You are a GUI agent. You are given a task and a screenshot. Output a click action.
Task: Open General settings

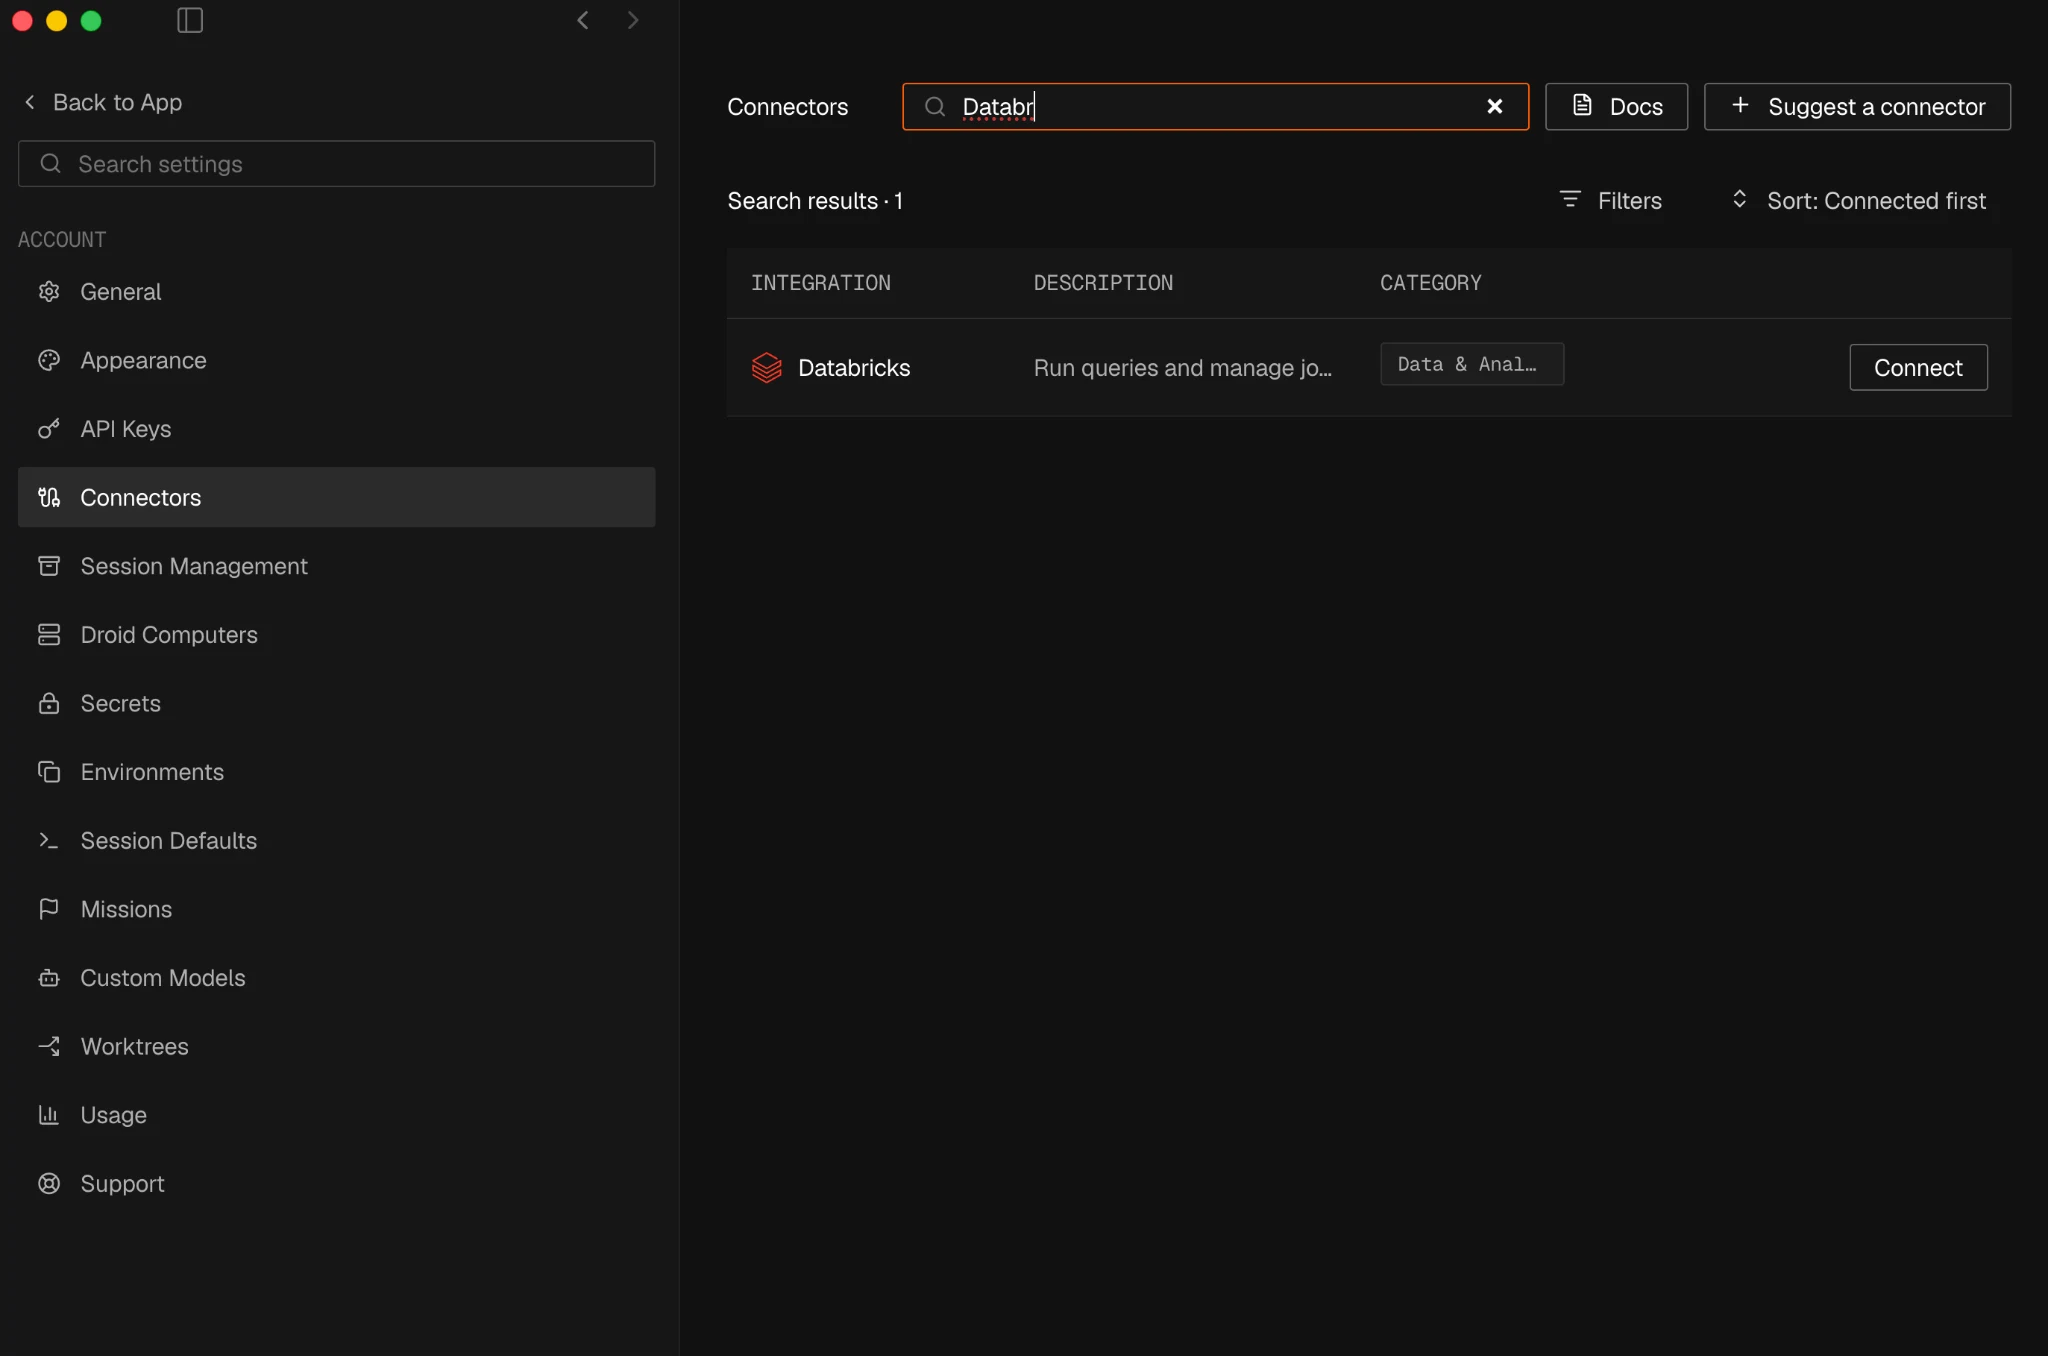point(336,291)
